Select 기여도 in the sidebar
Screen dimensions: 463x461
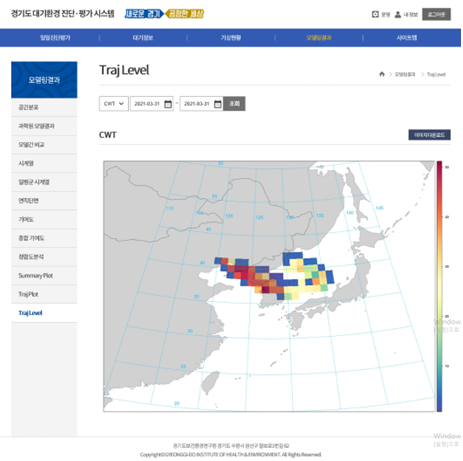pyautogui.click(x=44, y=219)
